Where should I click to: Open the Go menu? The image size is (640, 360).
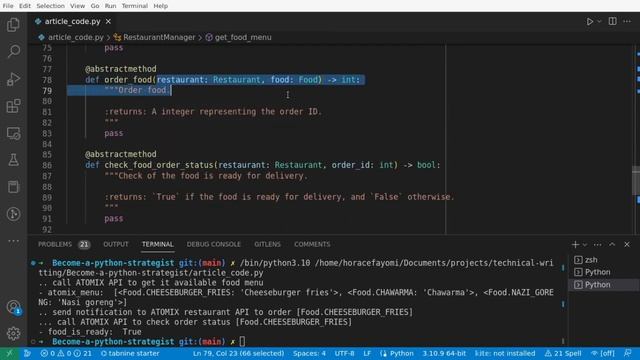(x=95, y=6)
